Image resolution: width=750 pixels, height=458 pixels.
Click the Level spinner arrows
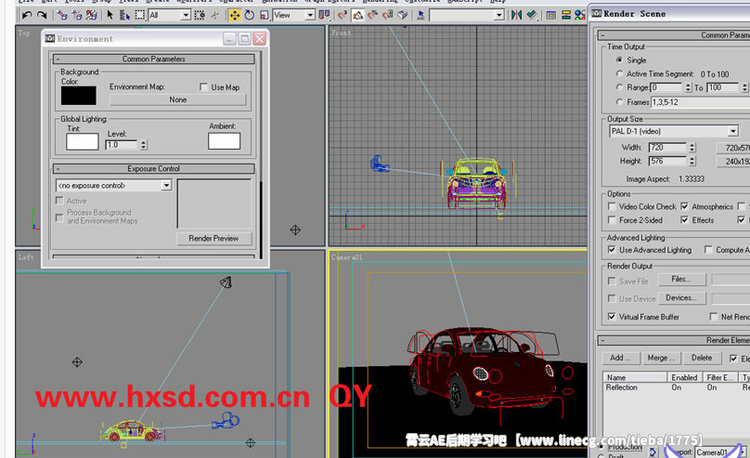(143, 145)
